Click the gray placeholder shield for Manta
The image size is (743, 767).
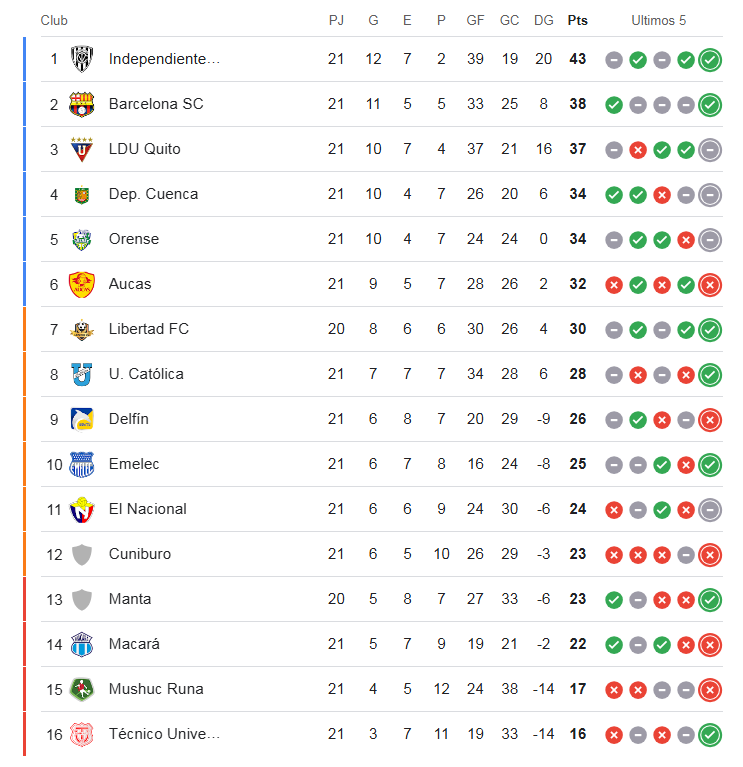(82, 599)
